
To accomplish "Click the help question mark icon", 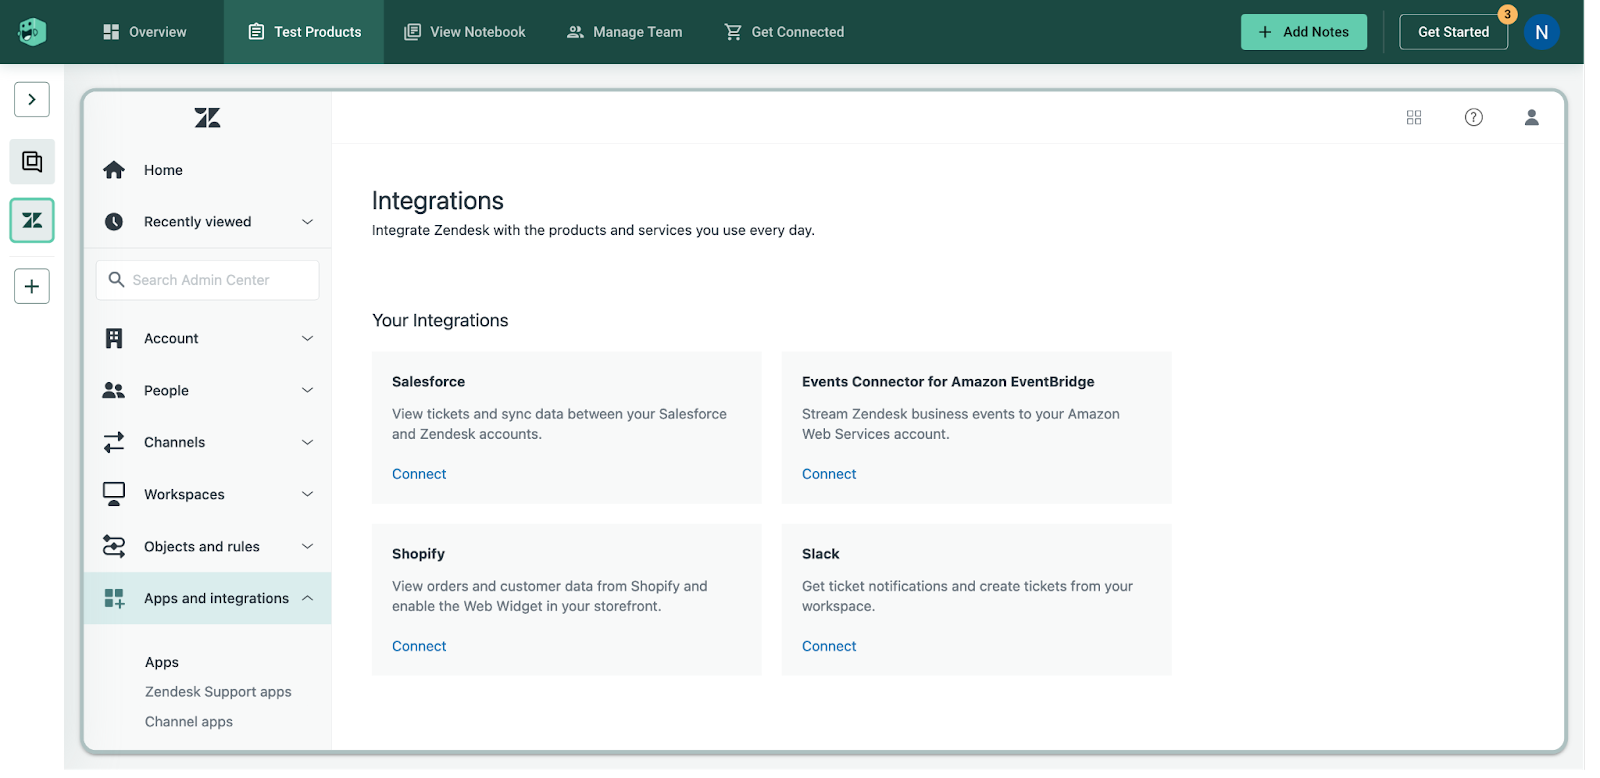I will click(1473, 118).
